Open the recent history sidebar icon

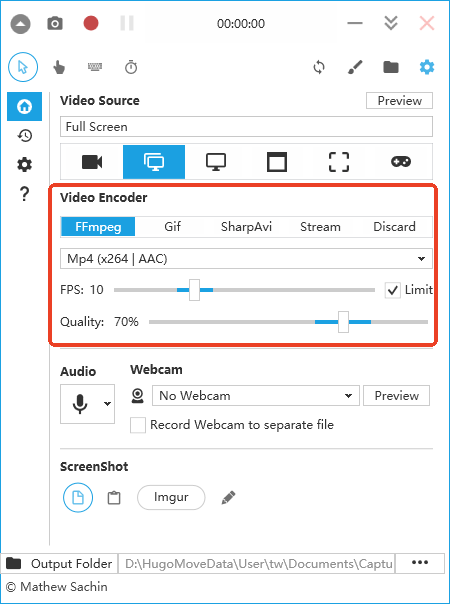[x=25, y=136]
